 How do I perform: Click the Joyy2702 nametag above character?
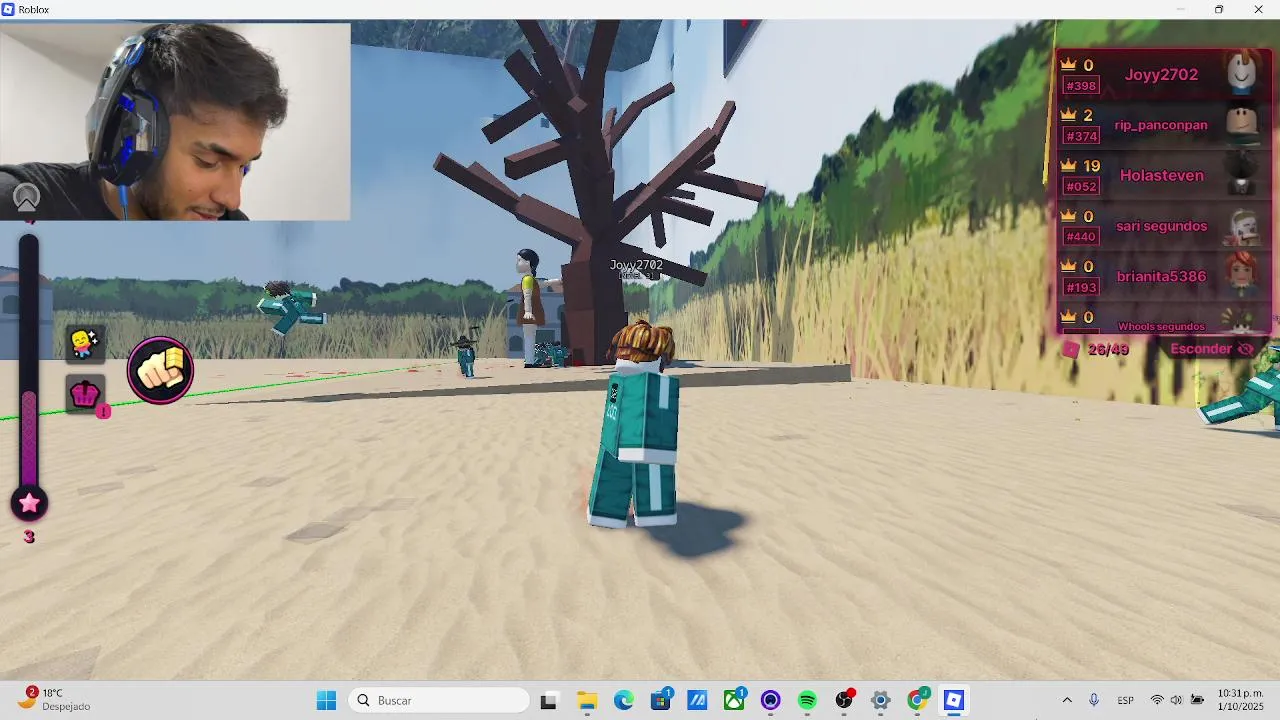pyautogui.click(x=636, y=265)
